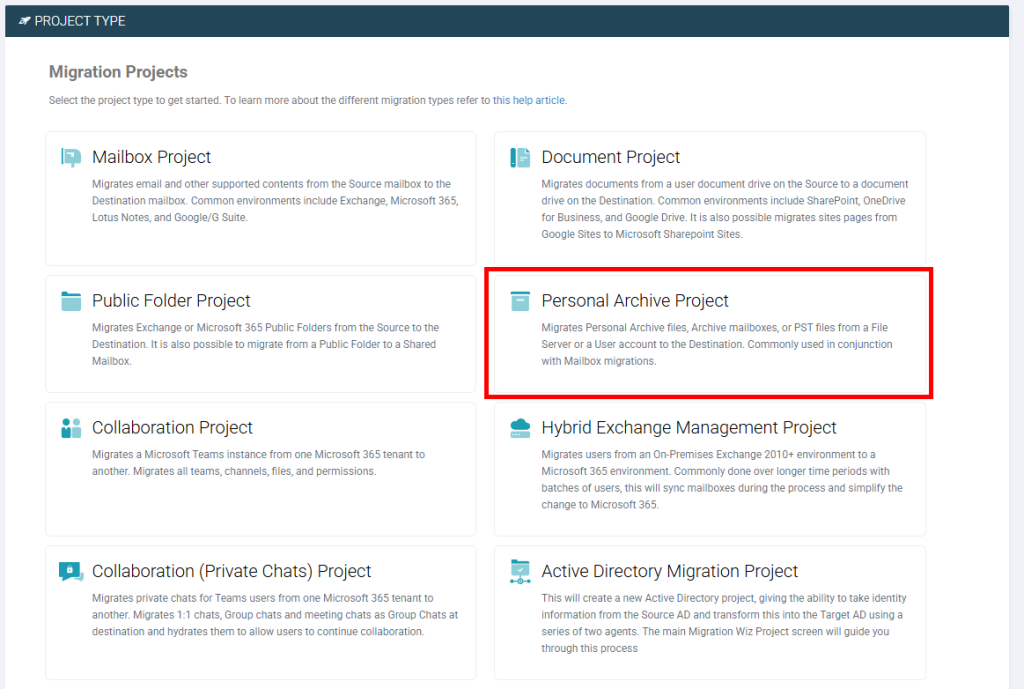Click the Document Project file icon
The image size is (1024, 689).
point(520,157)
